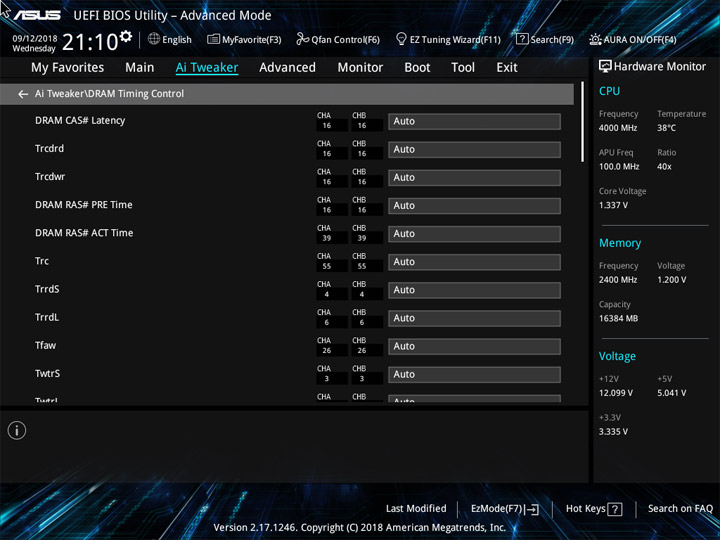The width and height of the screenshot is (720, 540).
Task: Click the memory capacity 16384 MB value
Action: tap(618, 318)
